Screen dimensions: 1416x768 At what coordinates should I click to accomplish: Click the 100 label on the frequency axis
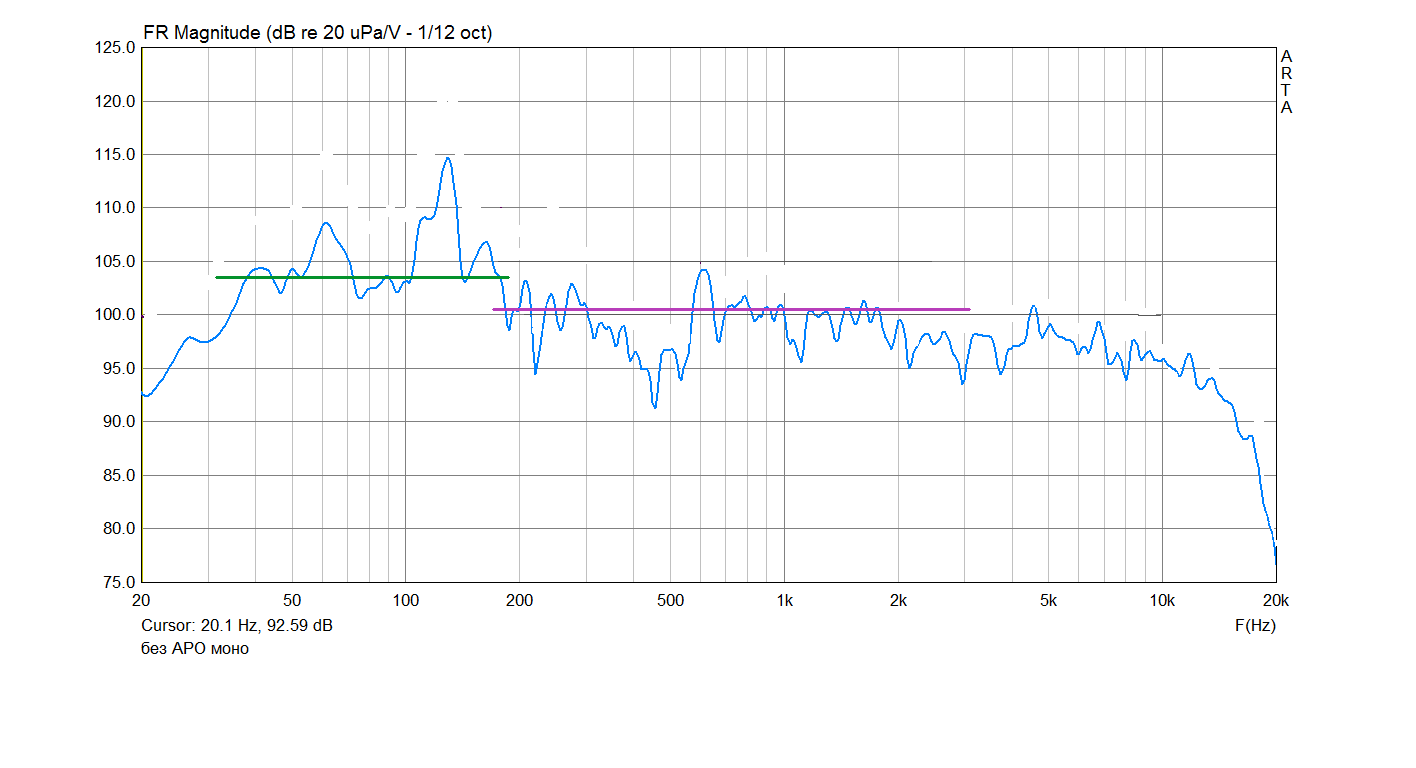(x=406, y=601)
